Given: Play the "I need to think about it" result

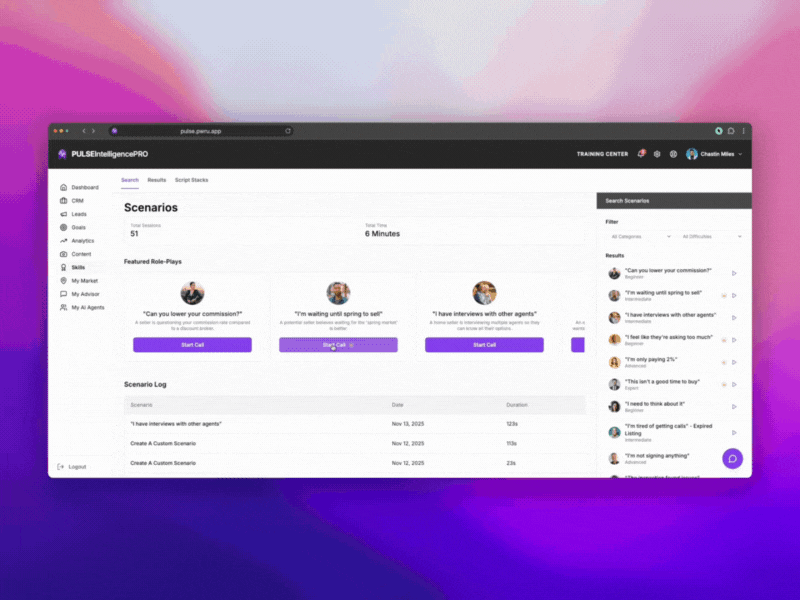Looking at the screenshot, I should click(734, 407).
